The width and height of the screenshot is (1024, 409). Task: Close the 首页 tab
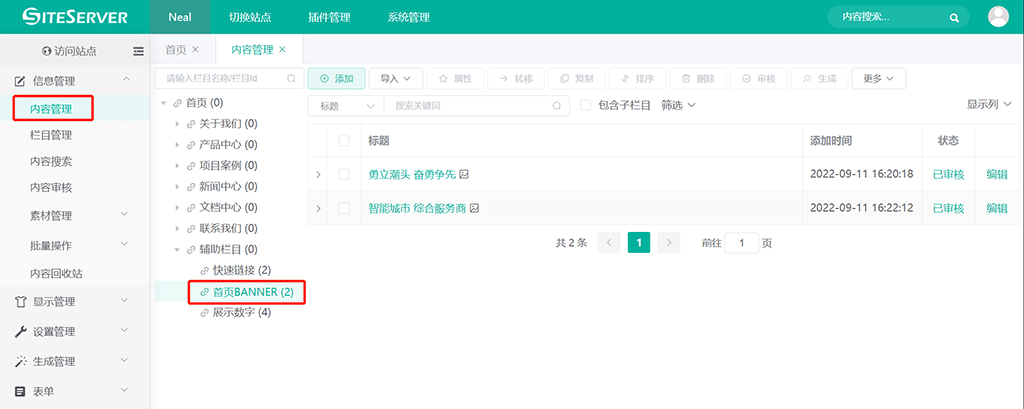(195, 49)
